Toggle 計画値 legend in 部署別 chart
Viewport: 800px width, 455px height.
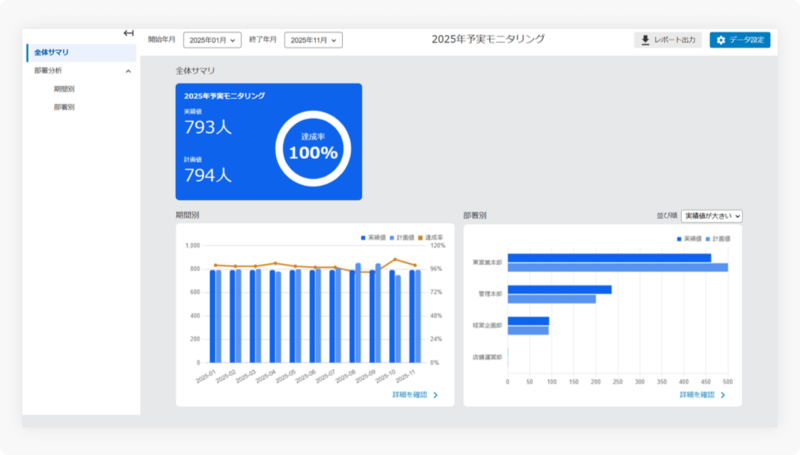pyautogui.click(x=718, y=239)
